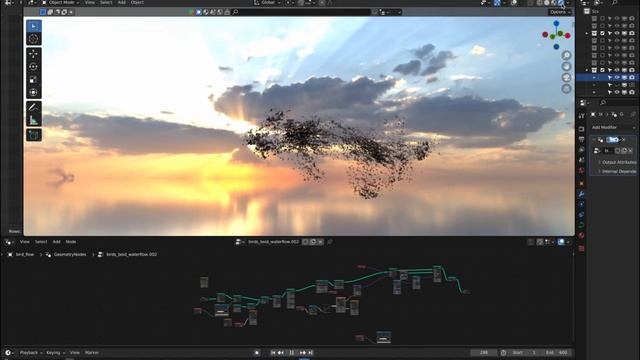Switch viewport to material preview shading

(554, 3)
